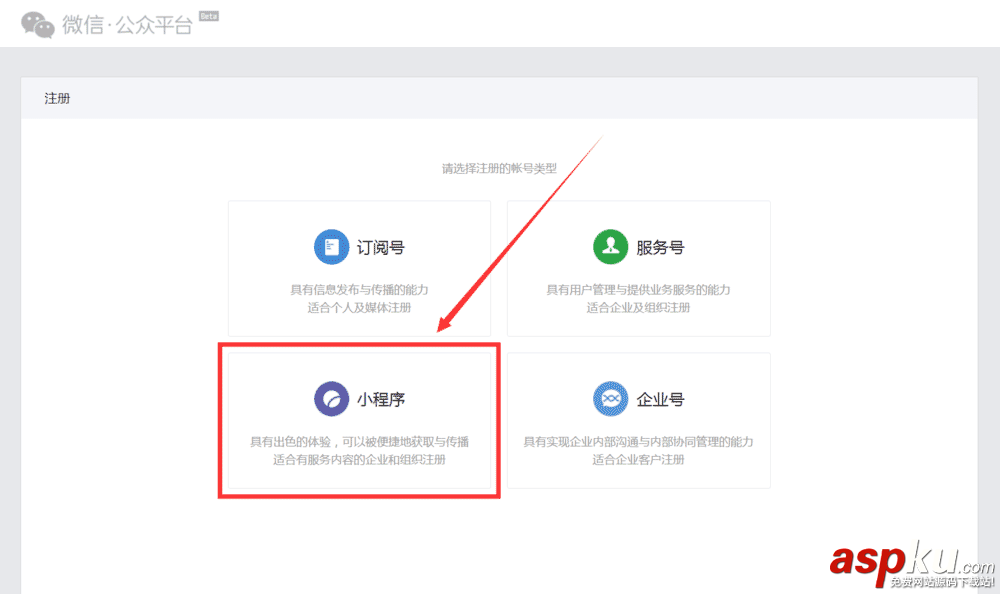Click the green 服务号 person icon
This screenshot has height=594, width=1000.
pyautogui.click(x=610, y=246)
